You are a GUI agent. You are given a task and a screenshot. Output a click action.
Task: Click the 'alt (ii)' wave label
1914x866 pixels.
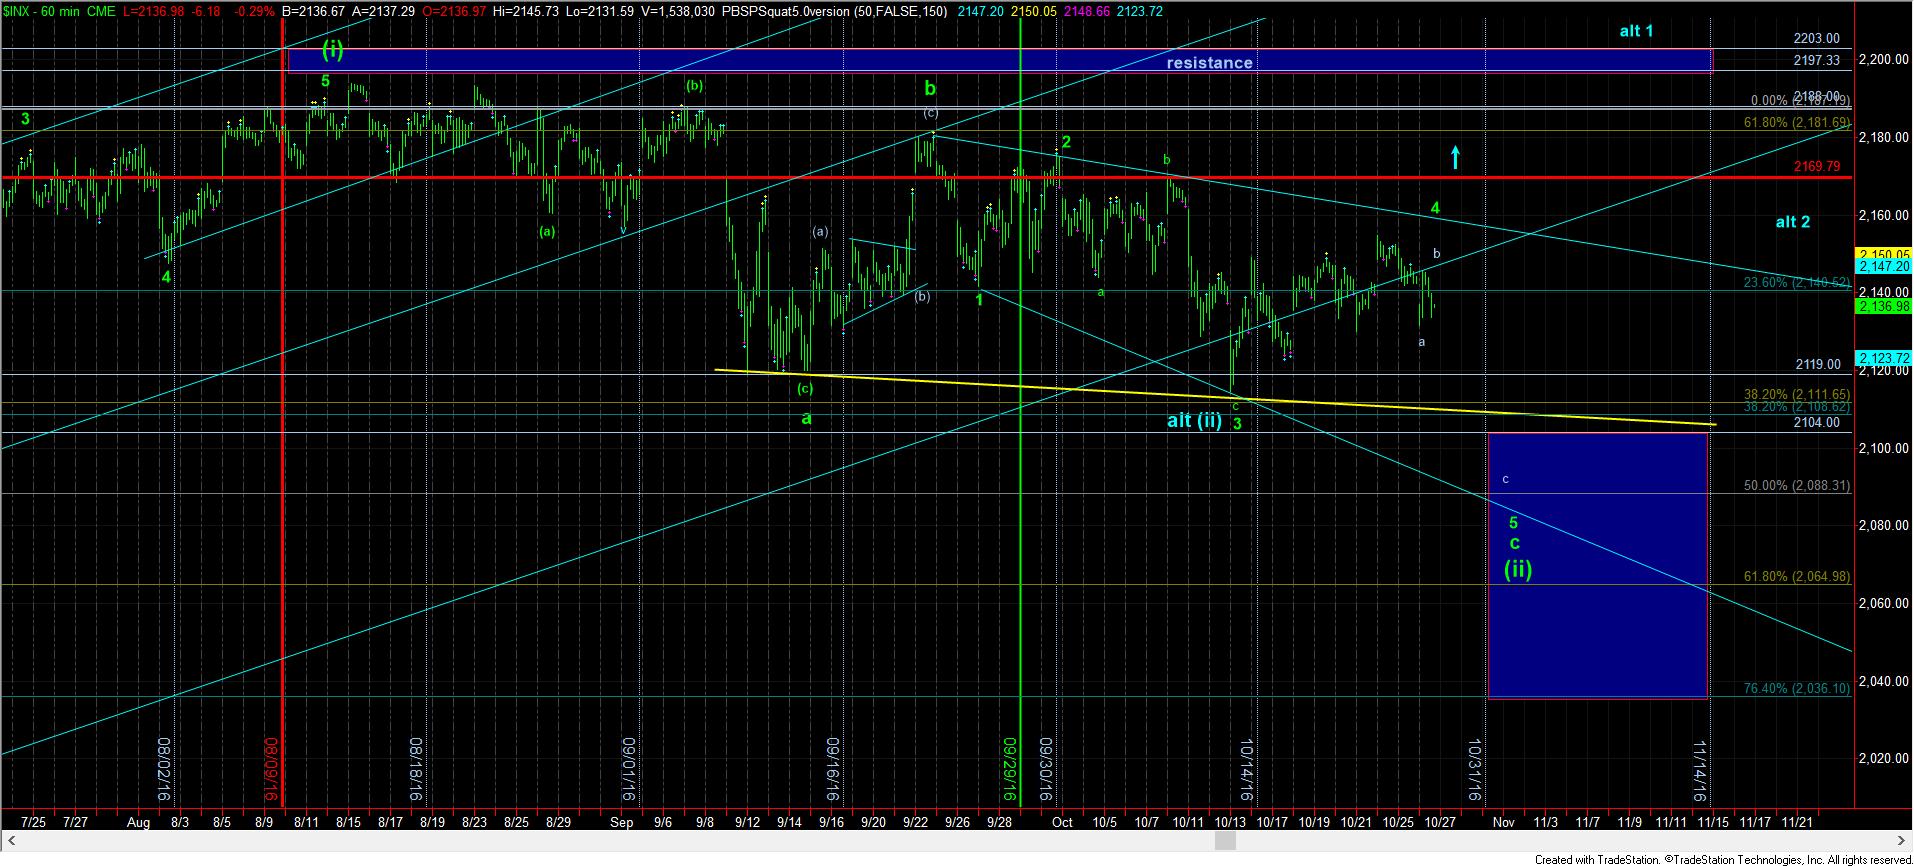1194,420
